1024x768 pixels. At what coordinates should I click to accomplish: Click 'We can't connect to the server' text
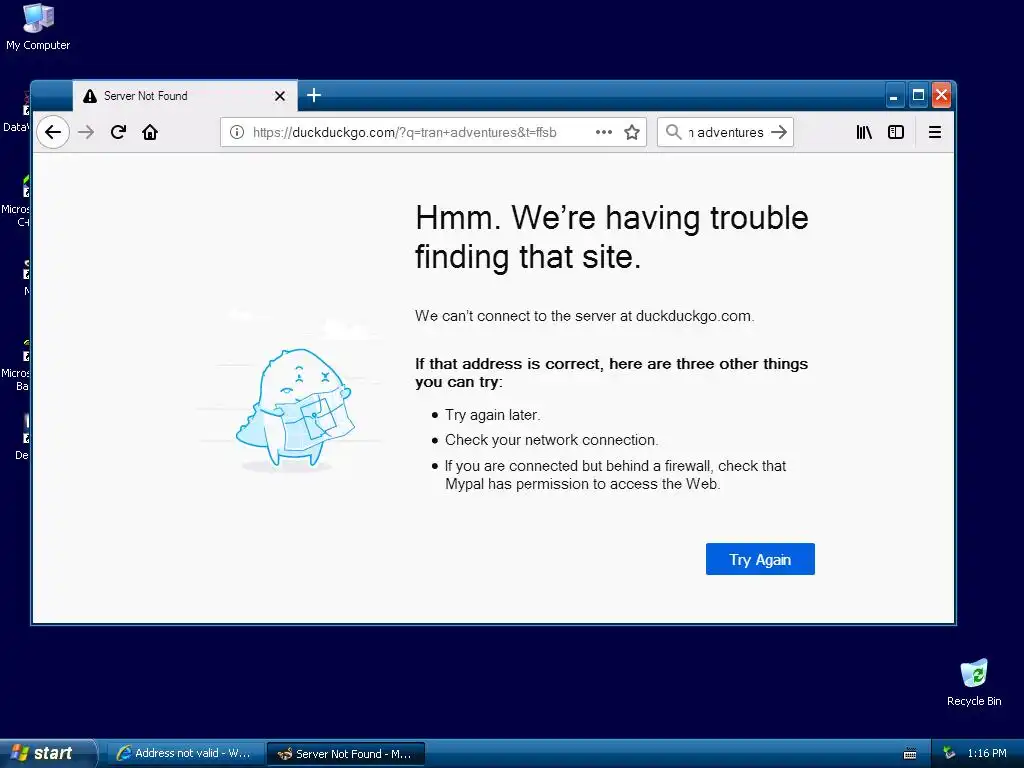pos(584,316)
